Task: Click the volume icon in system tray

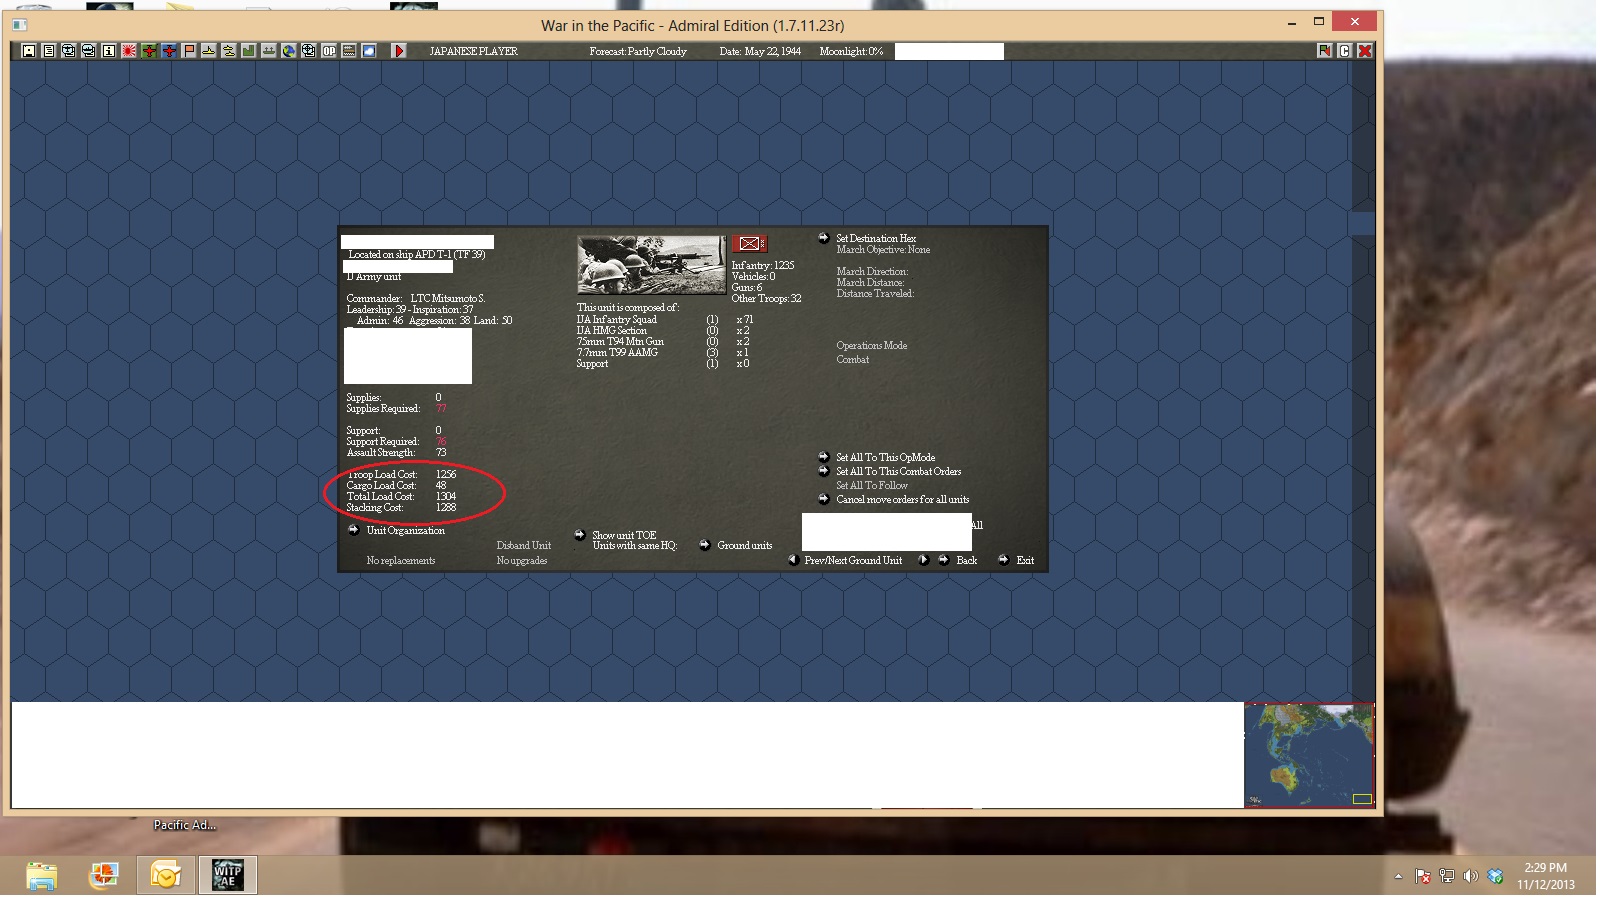Action: (x=1470, y=876)
